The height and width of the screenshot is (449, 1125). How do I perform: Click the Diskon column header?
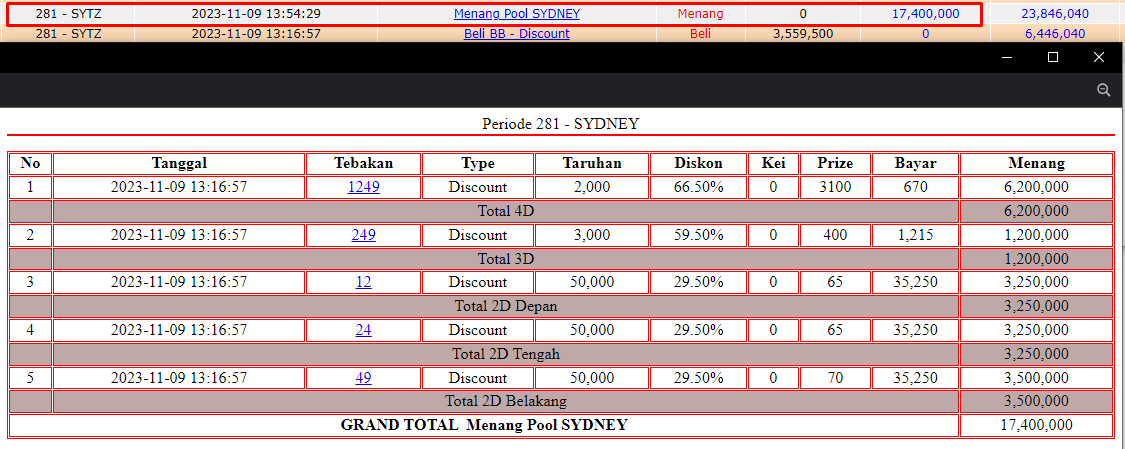point(699,164)
